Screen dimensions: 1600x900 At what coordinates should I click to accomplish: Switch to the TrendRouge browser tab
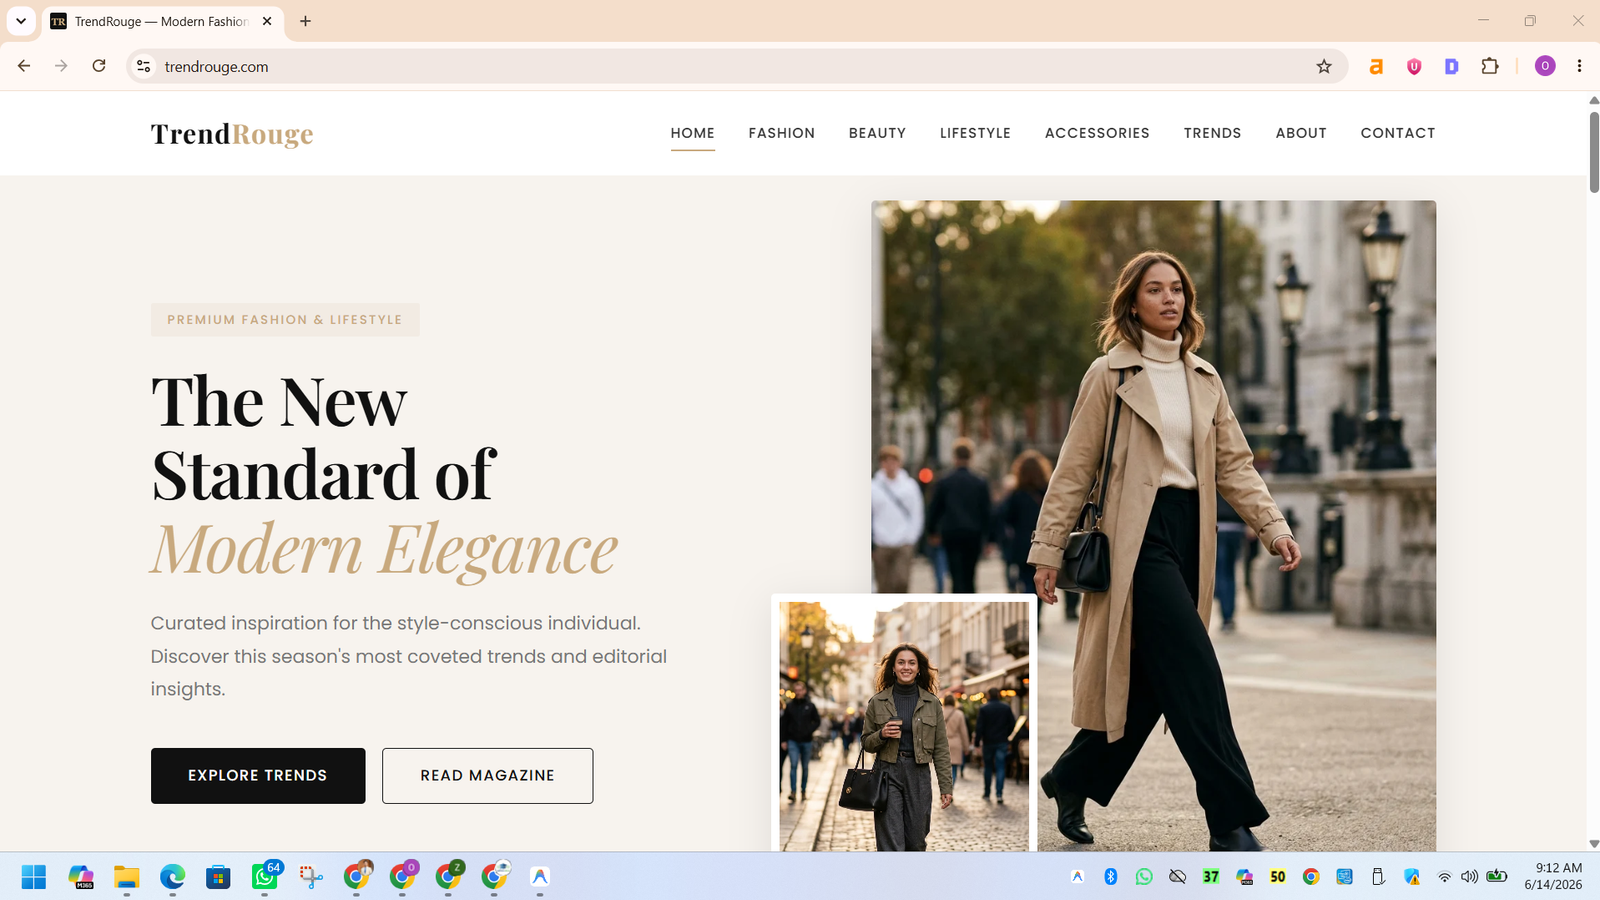click(x=163, y=21)
